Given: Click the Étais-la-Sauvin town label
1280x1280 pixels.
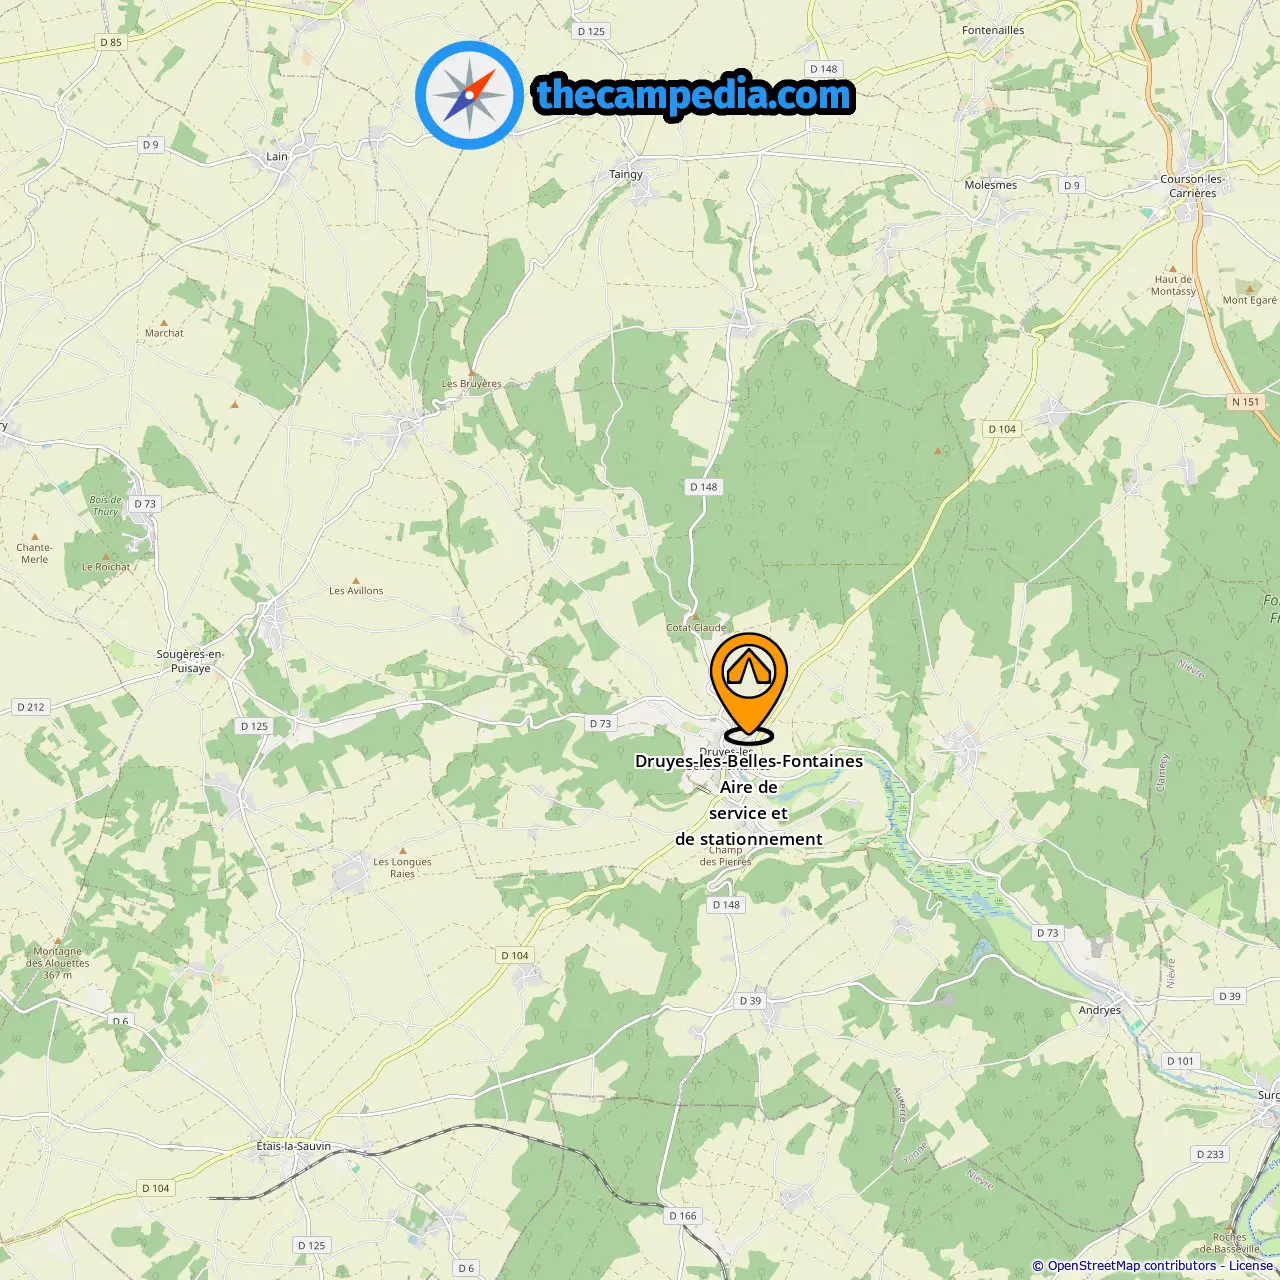Looking at the screenshot, I should 294,1146.
